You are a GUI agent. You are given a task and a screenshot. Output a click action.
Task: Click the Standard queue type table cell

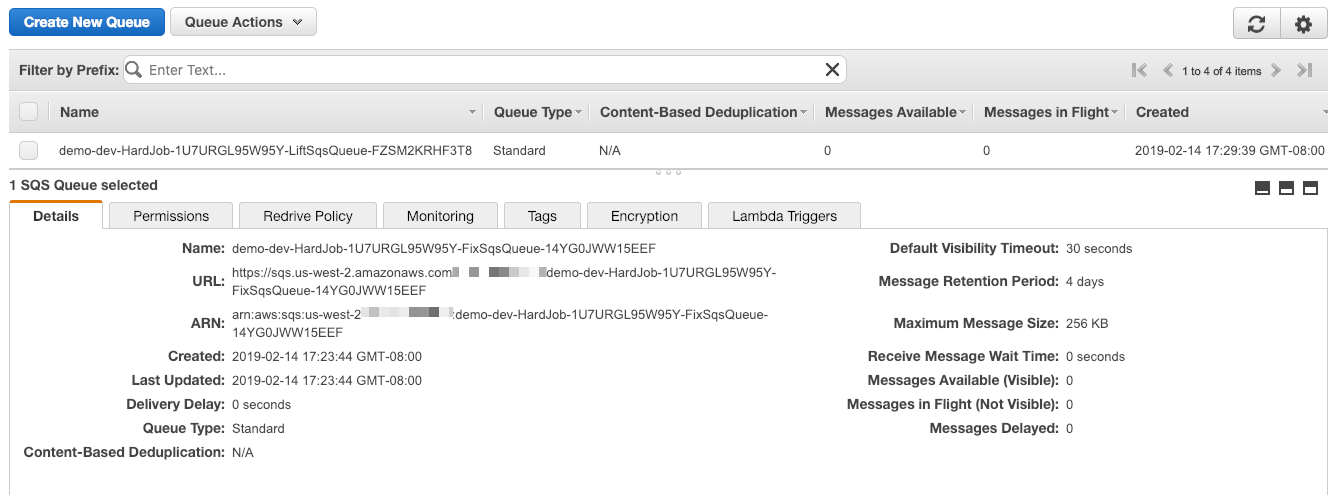pyautogui.click(x=519, y=151)
